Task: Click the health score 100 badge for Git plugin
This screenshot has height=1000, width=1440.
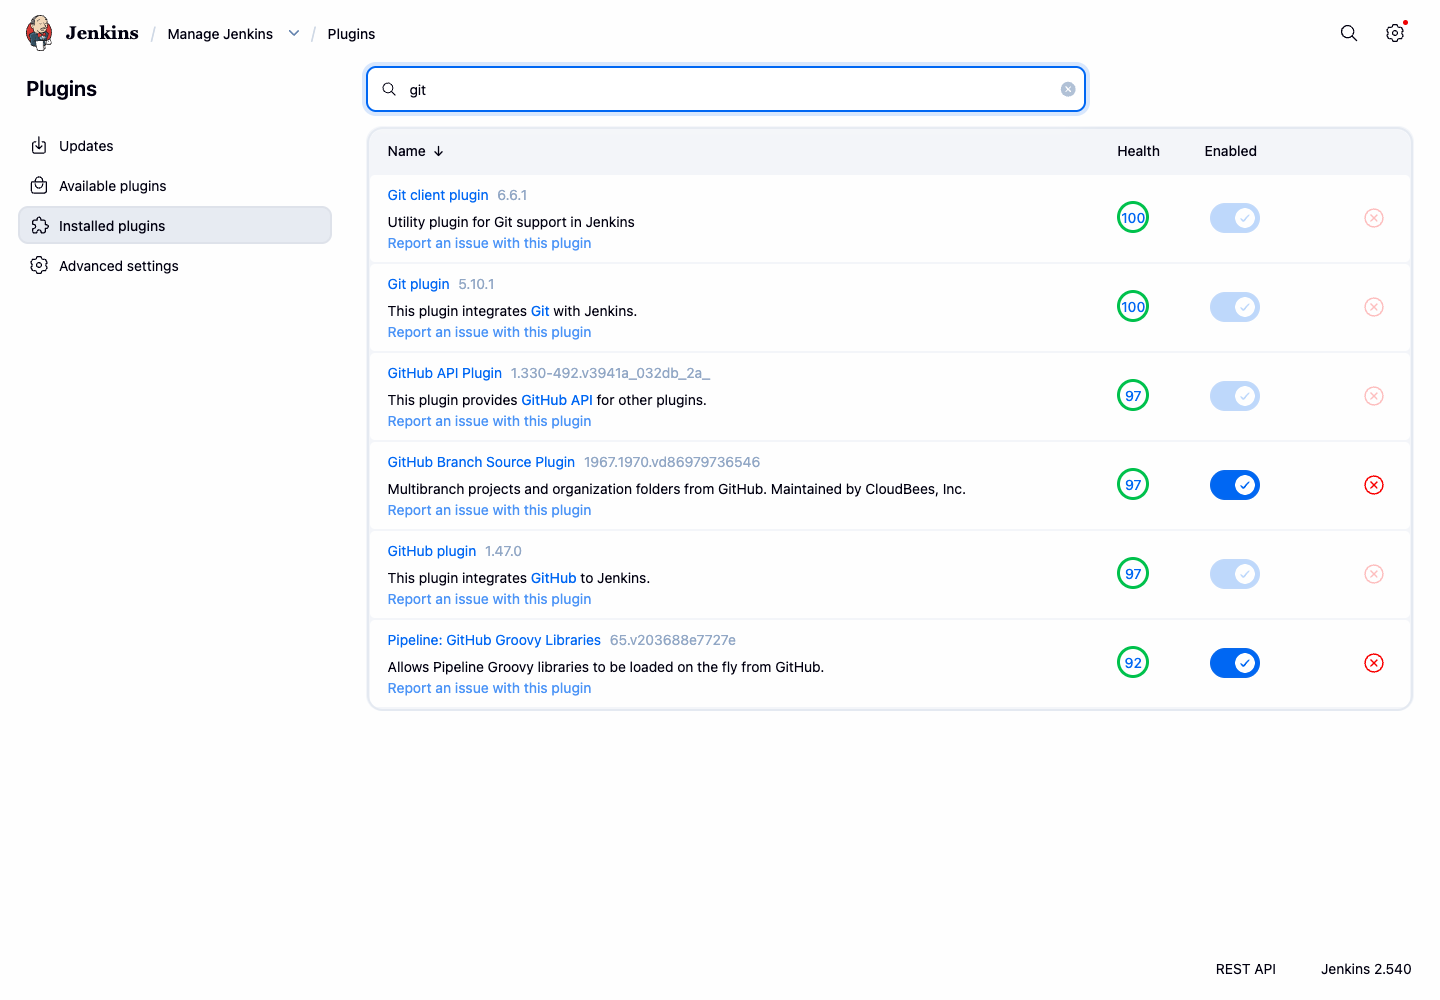Action: coord(1133,307)
